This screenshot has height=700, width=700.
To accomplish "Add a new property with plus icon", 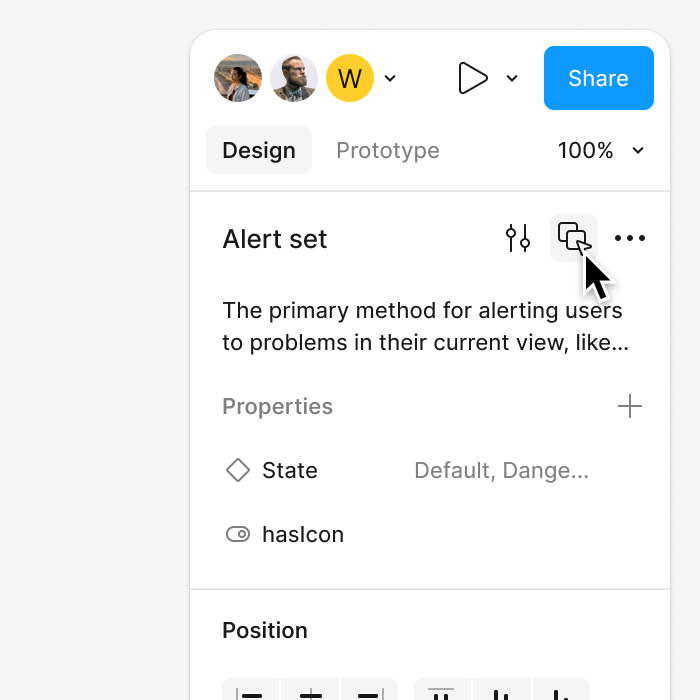I will 629,406.
